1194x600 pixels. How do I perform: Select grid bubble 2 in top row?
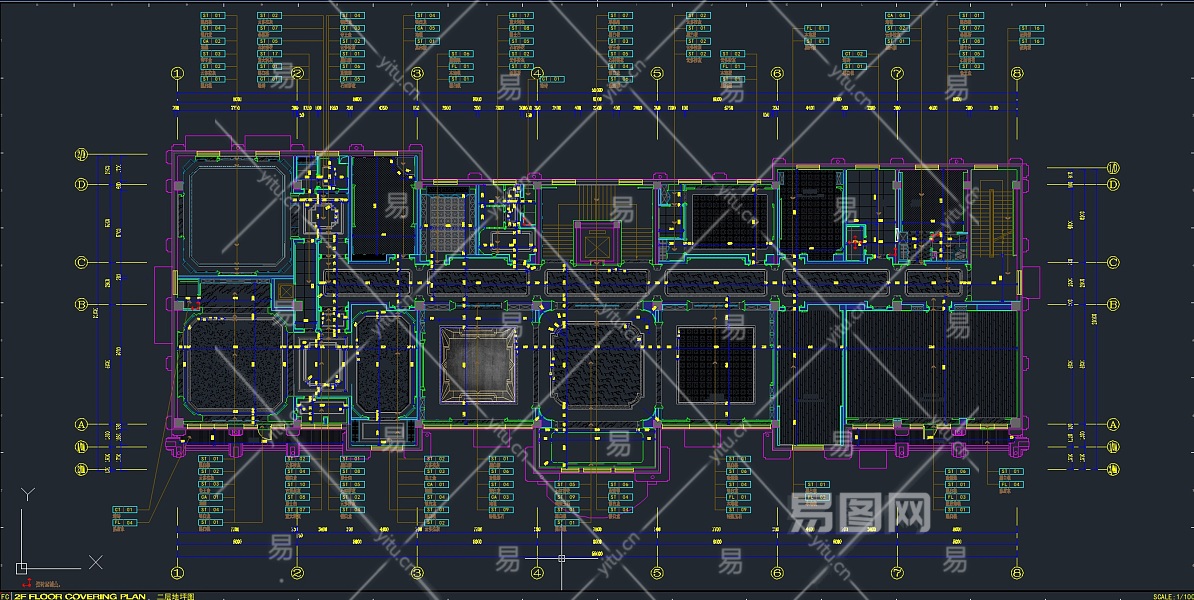[298, 74]
